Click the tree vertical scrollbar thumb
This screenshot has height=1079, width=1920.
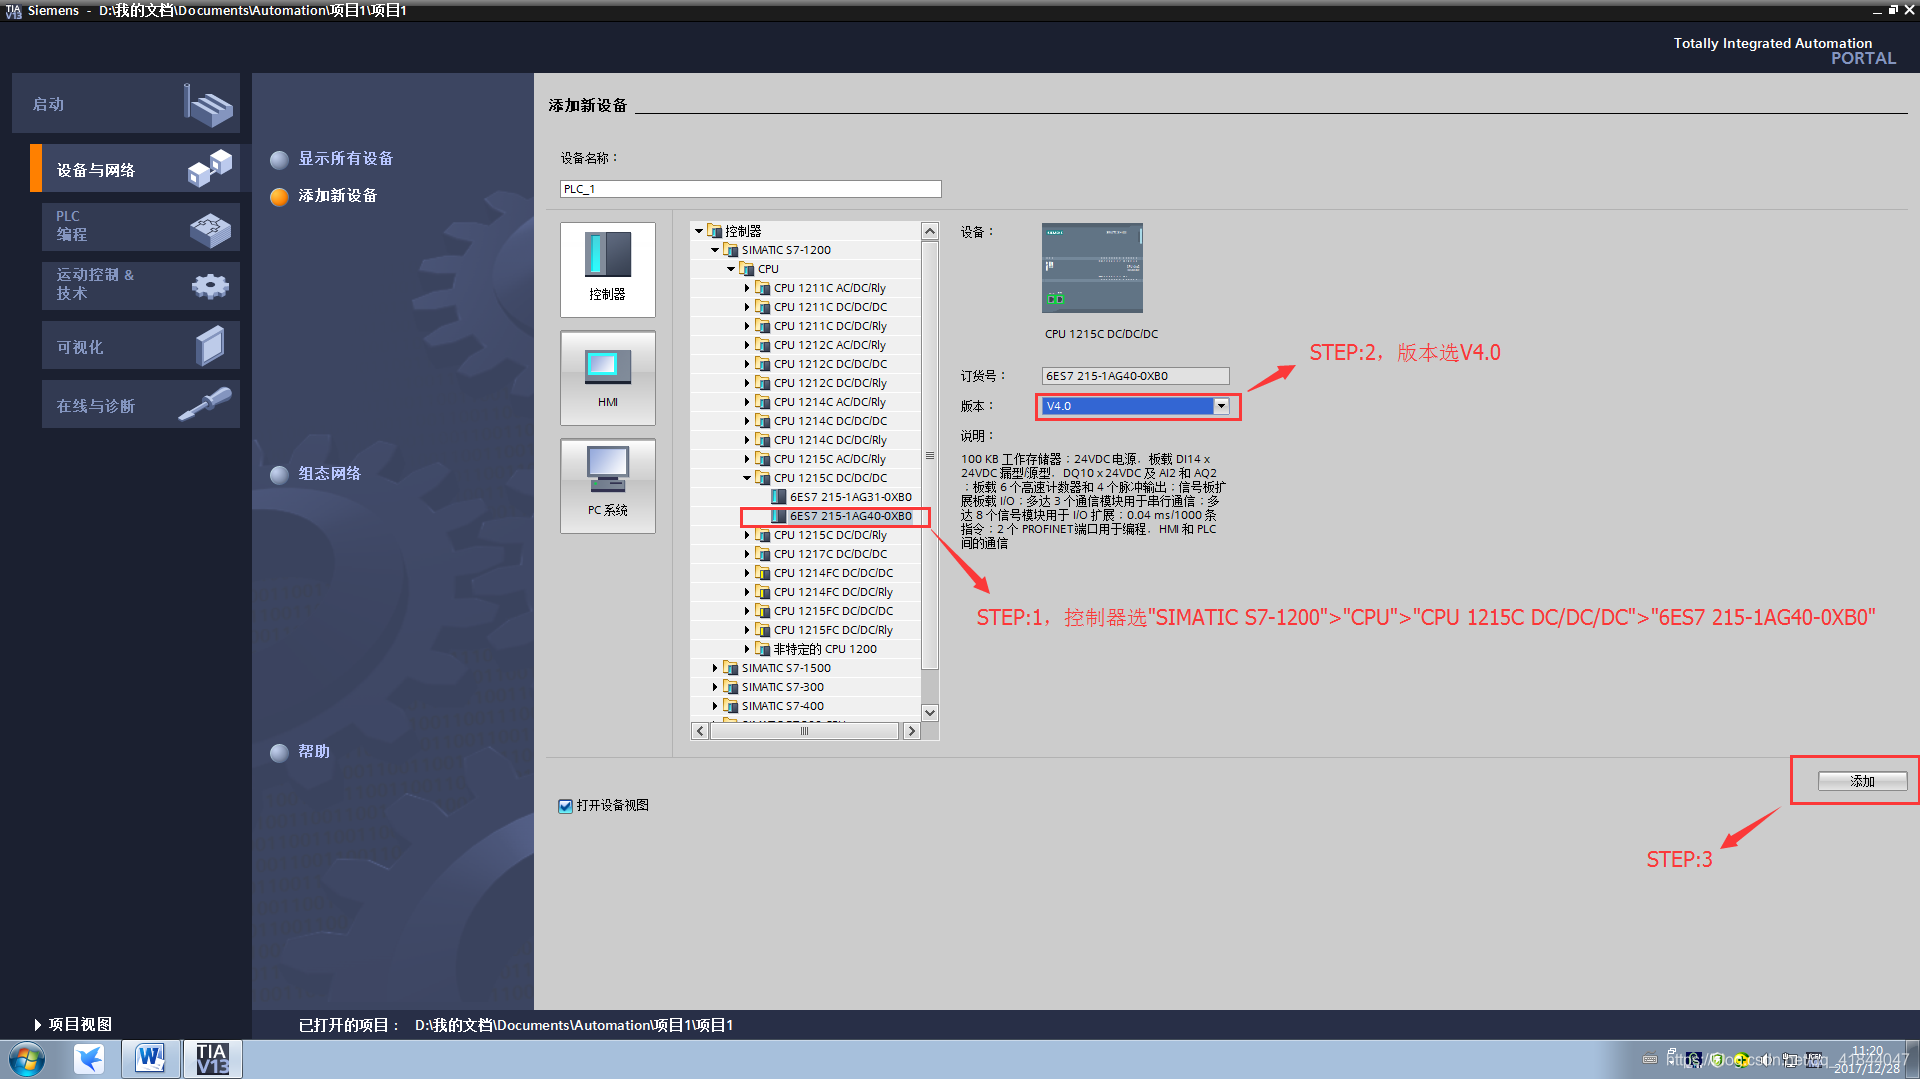(x=930, y=455)
